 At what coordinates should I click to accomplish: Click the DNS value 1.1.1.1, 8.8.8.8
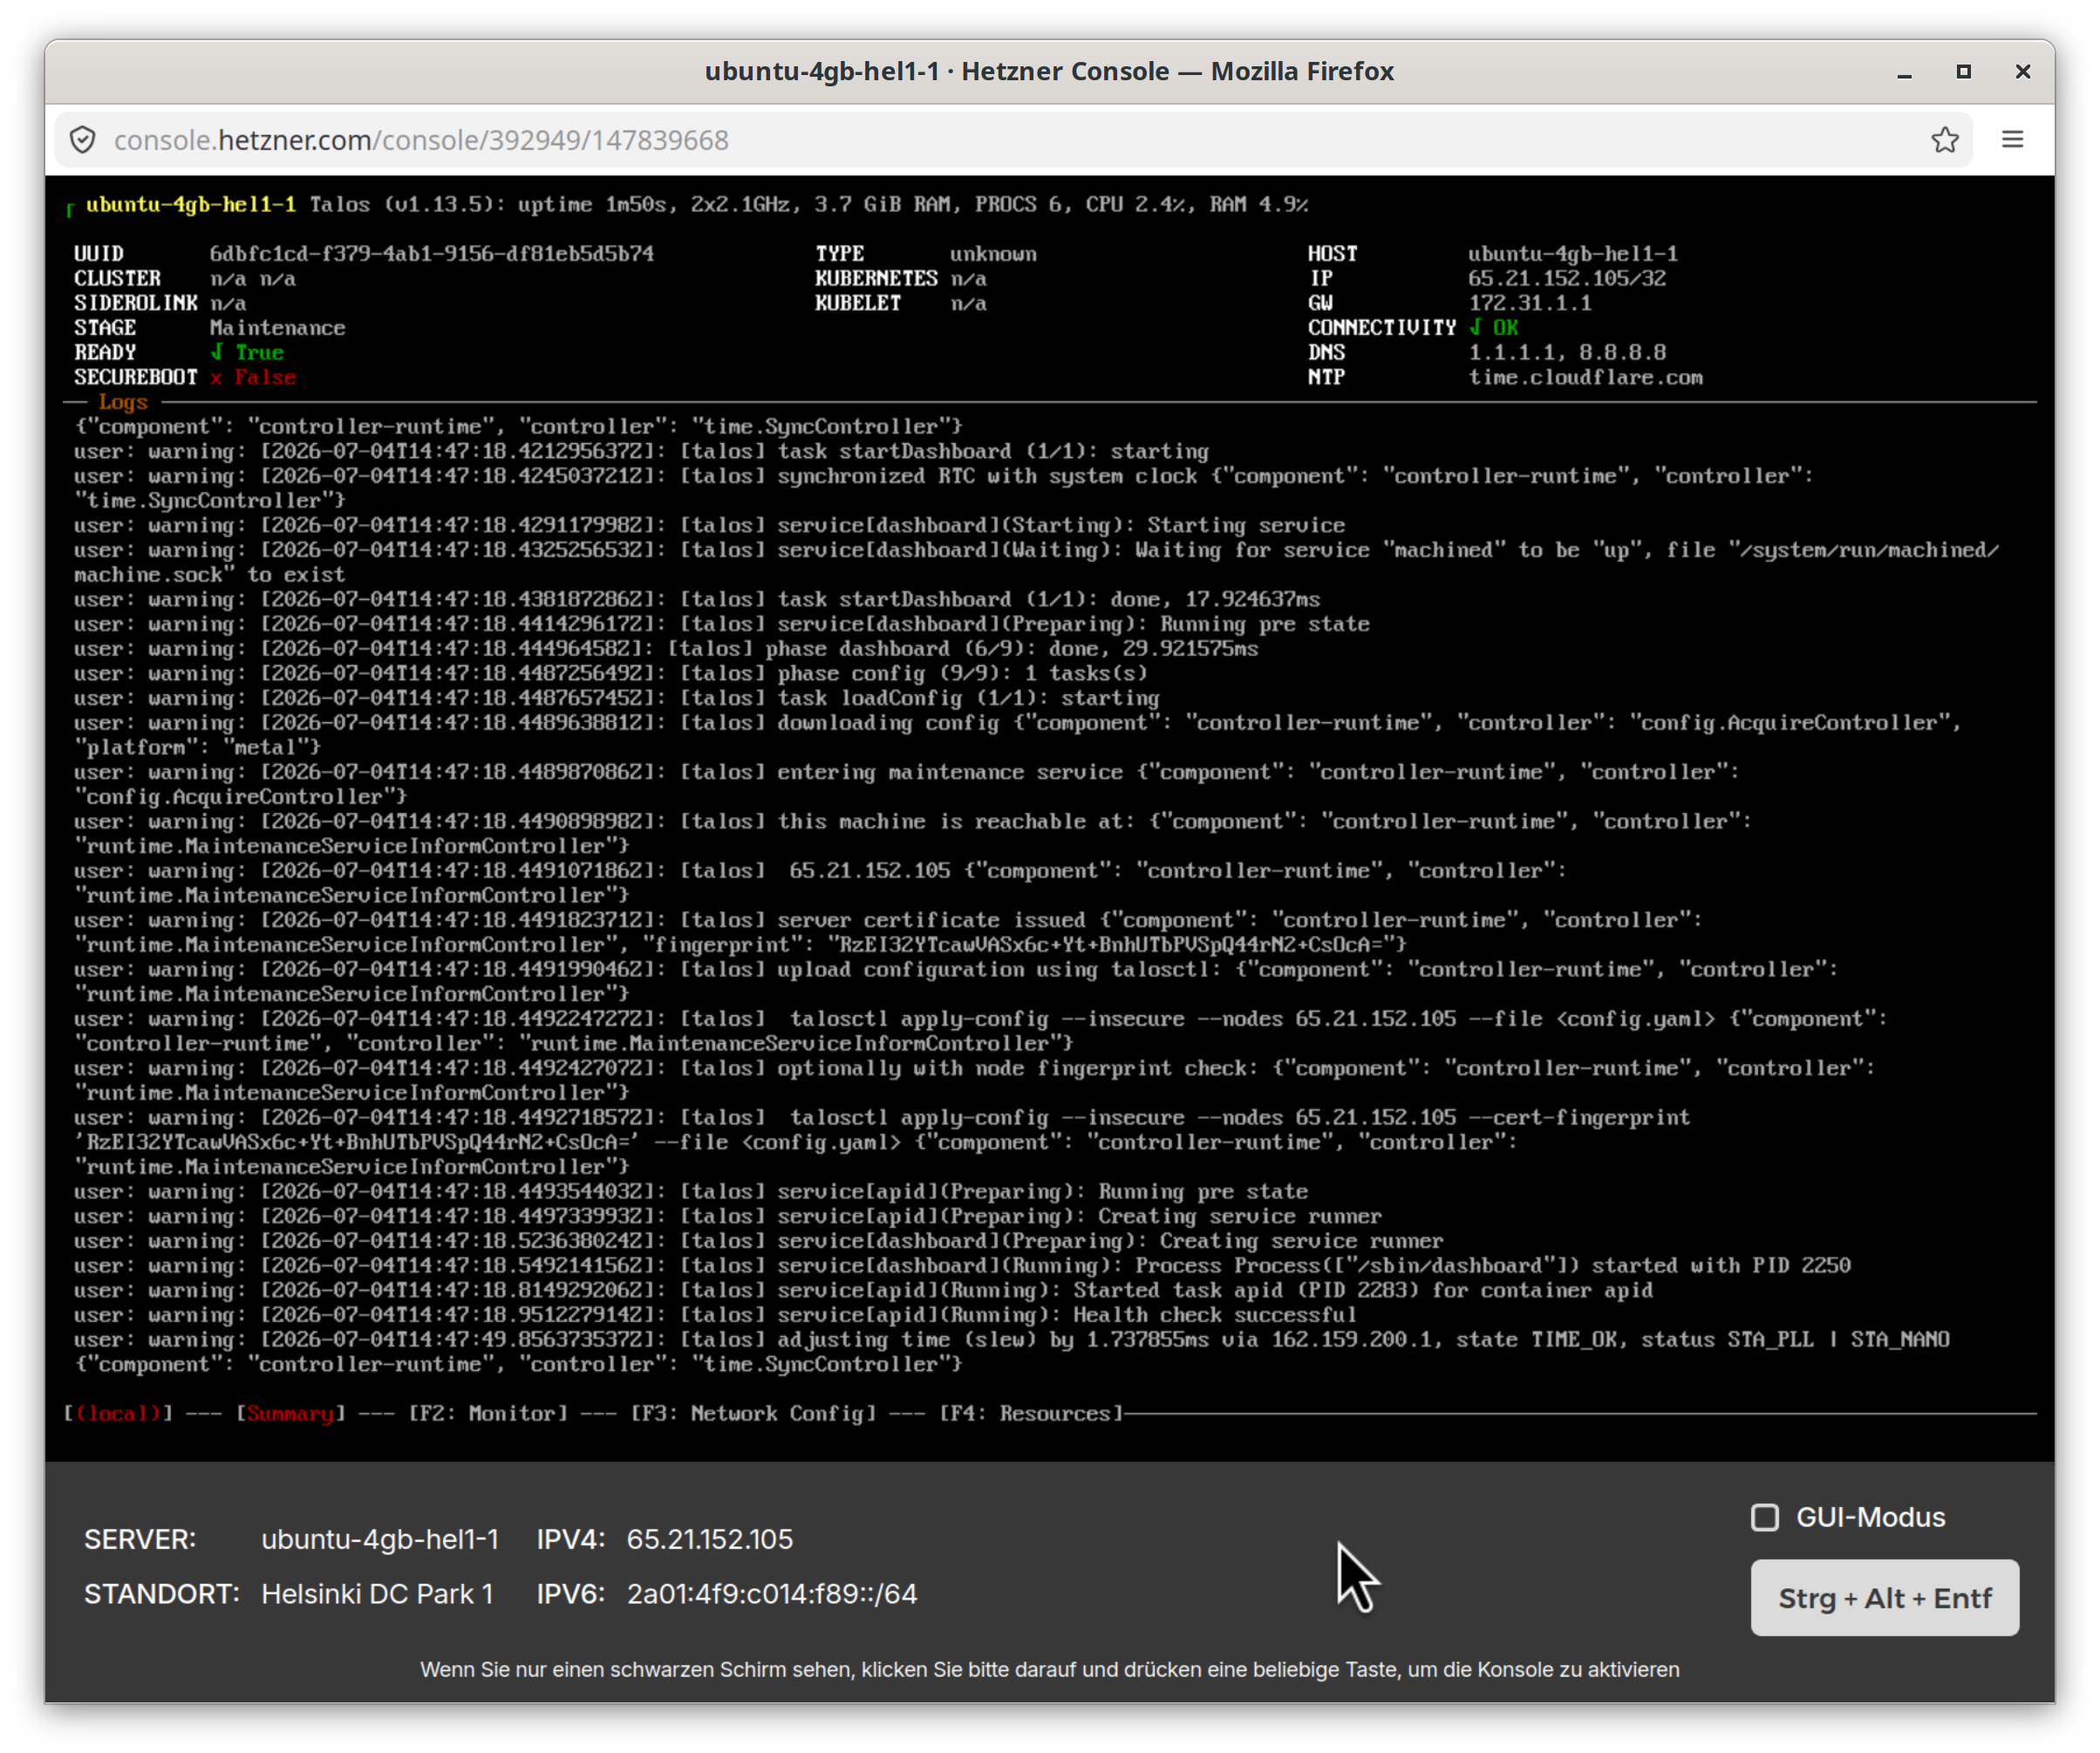[x=1567, y=353]
